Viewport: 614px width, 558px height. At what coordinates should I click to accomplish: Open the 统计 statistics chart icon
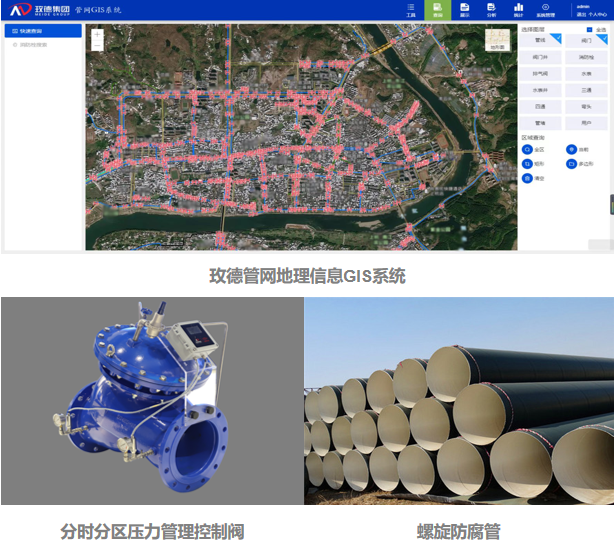(x=518, y=10)
